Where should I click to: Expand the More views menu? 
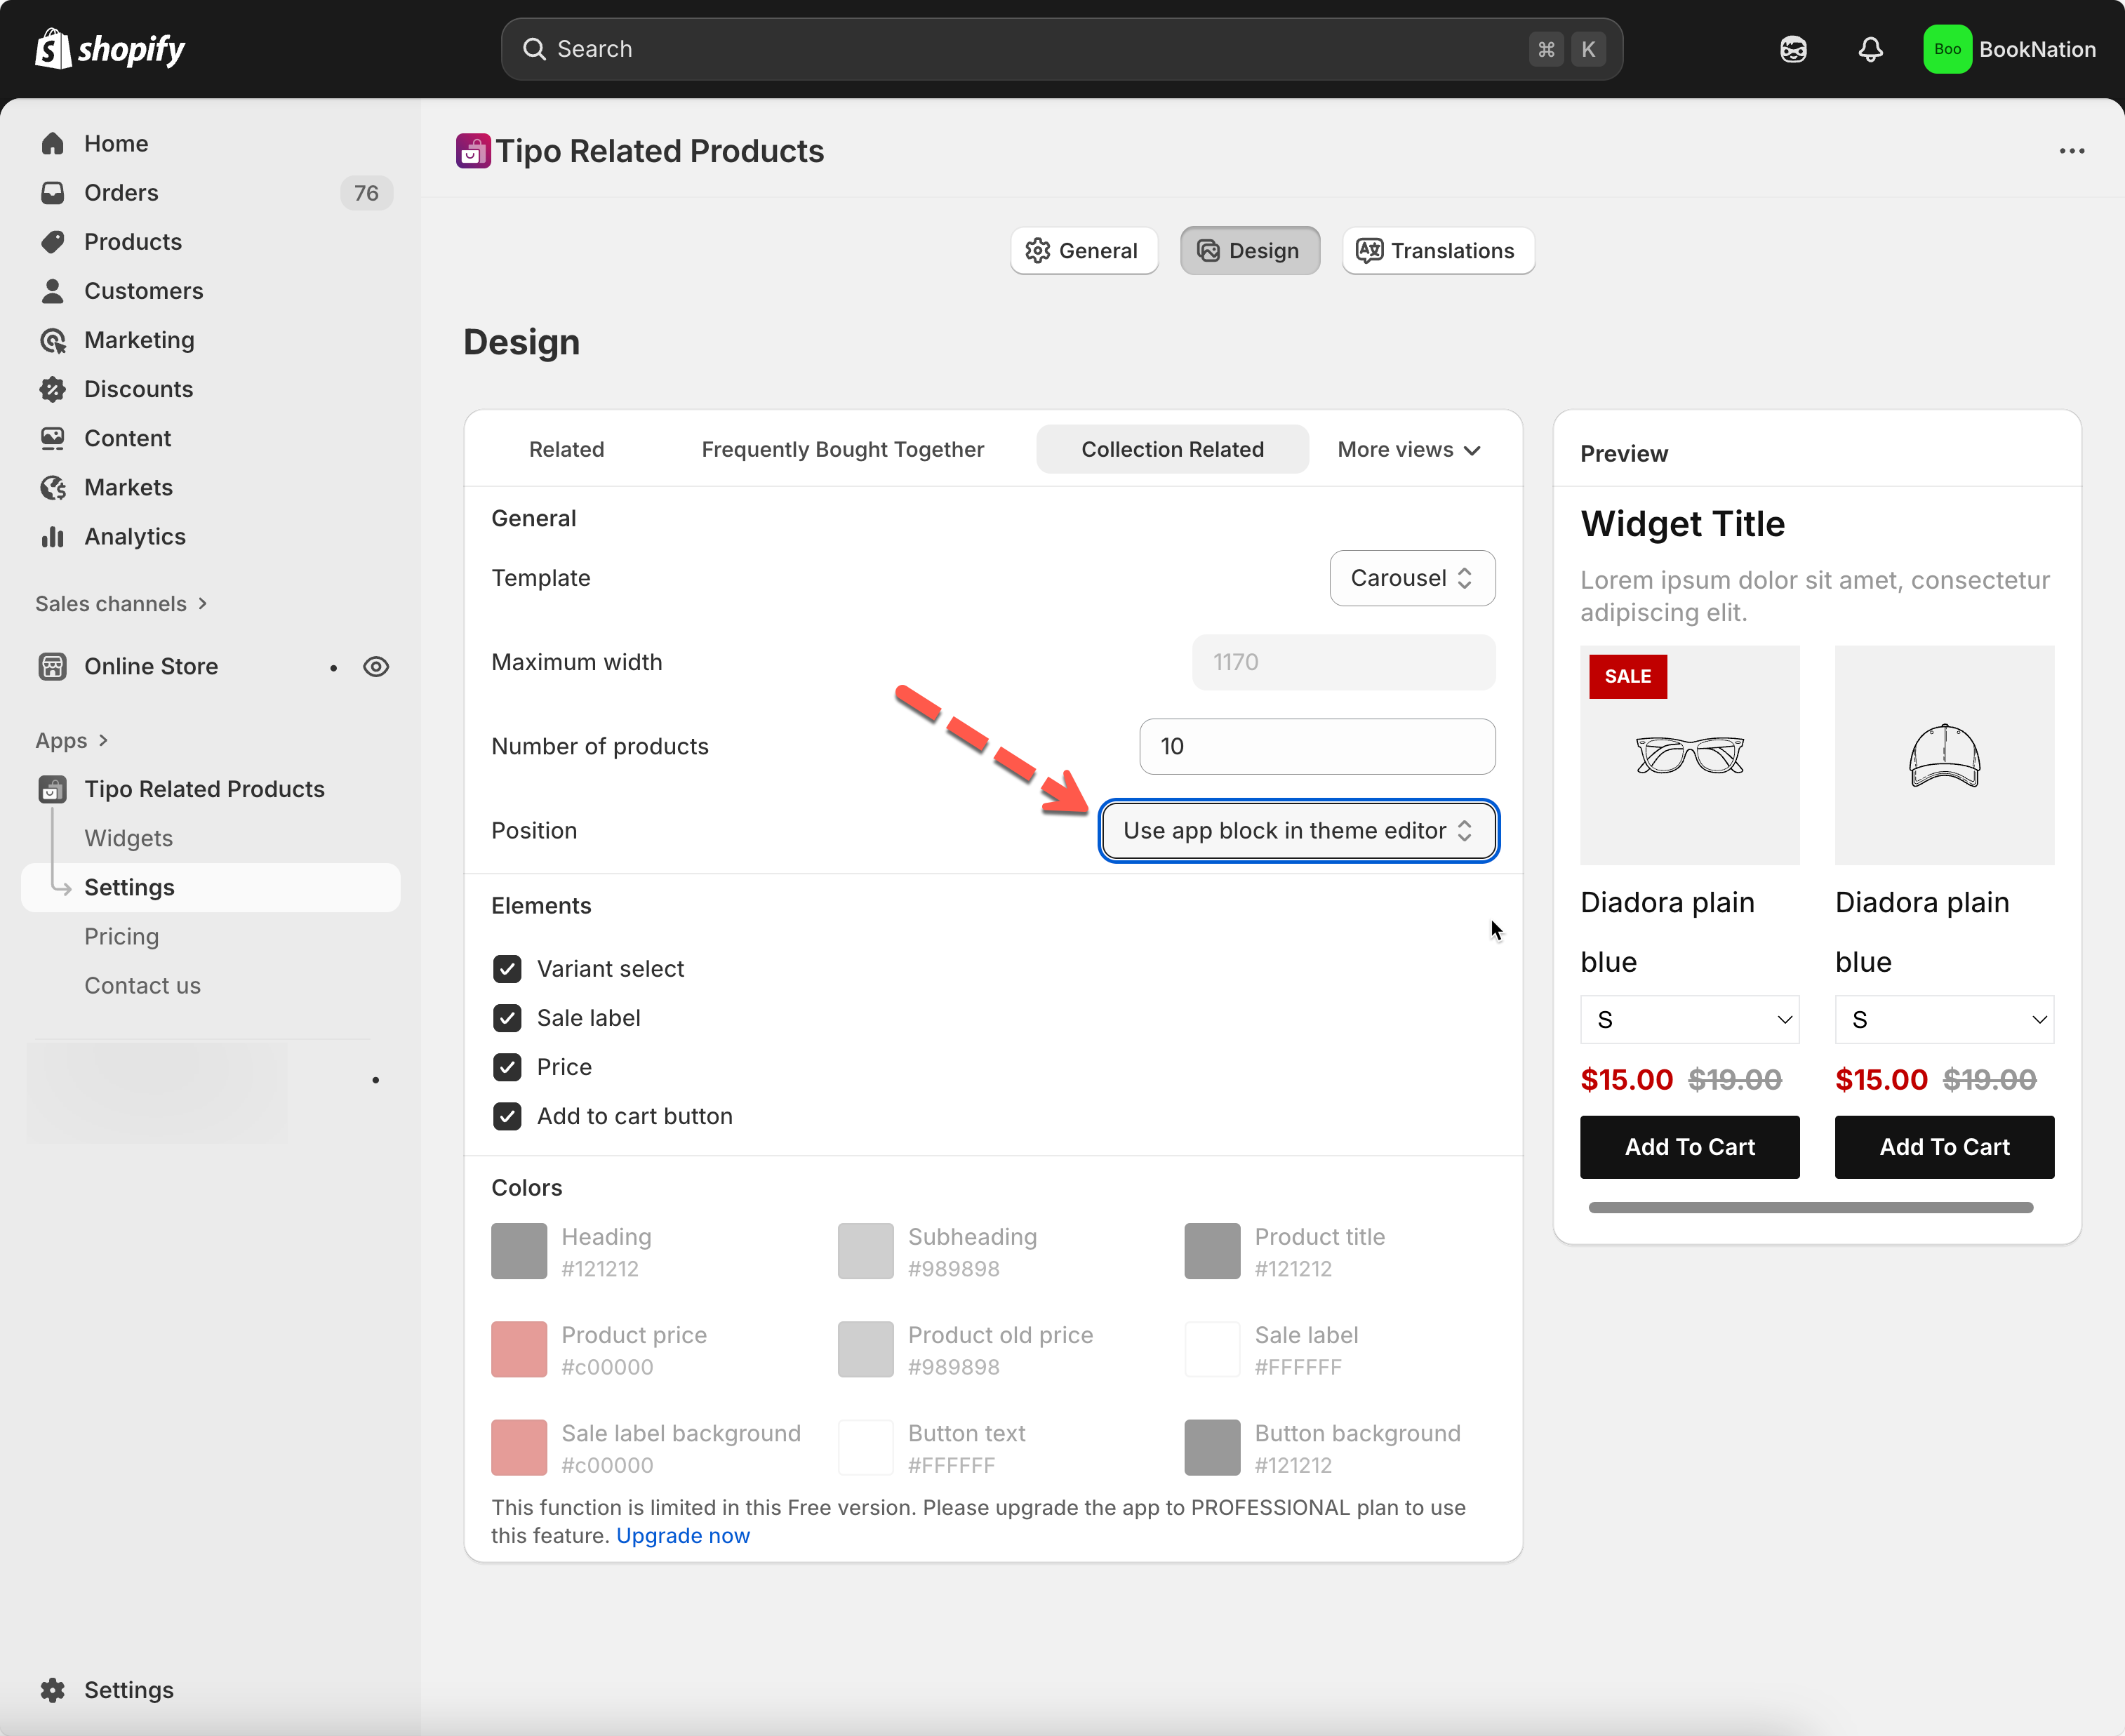(x=1408, y=449)
